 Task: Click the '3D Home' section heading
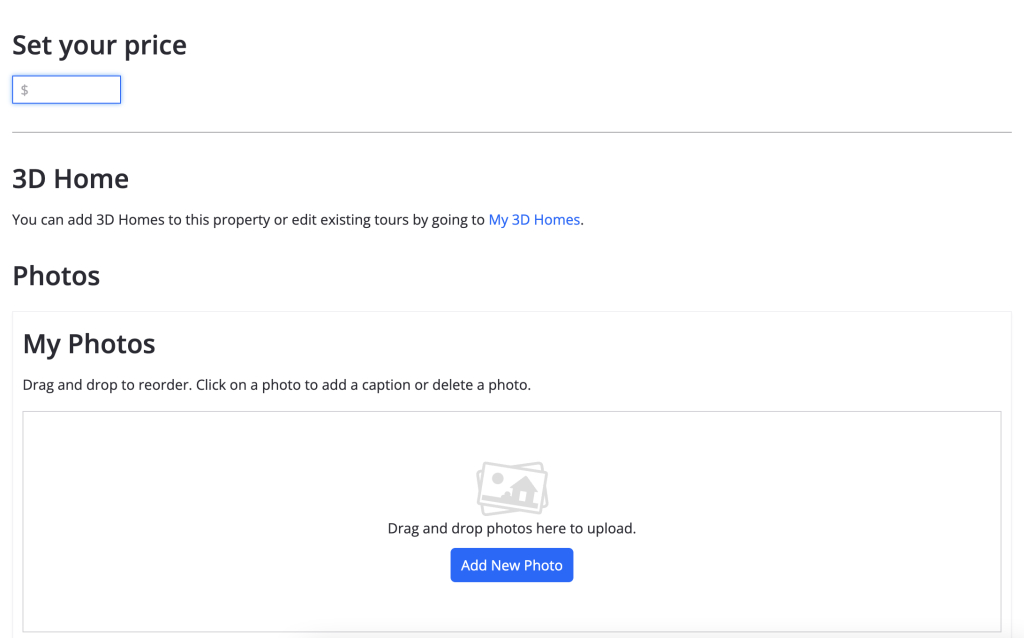coord(70,179)
